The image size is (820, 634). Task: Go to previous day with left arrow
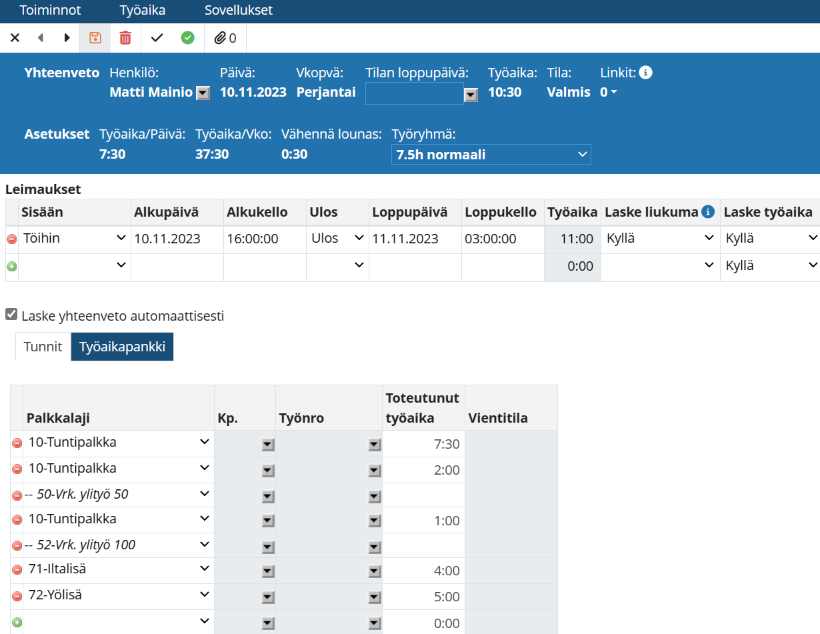pyautogui.click(x=41, y=38)
